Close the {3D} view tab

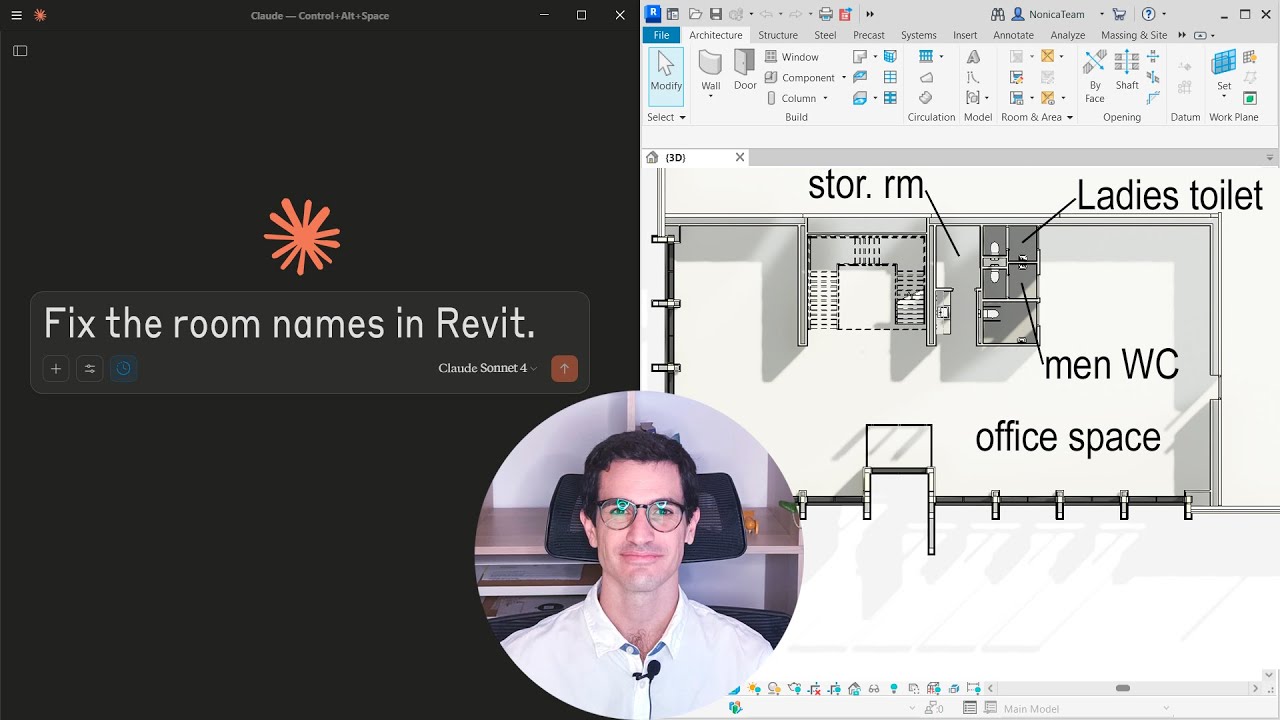click(x=740, y=157)
